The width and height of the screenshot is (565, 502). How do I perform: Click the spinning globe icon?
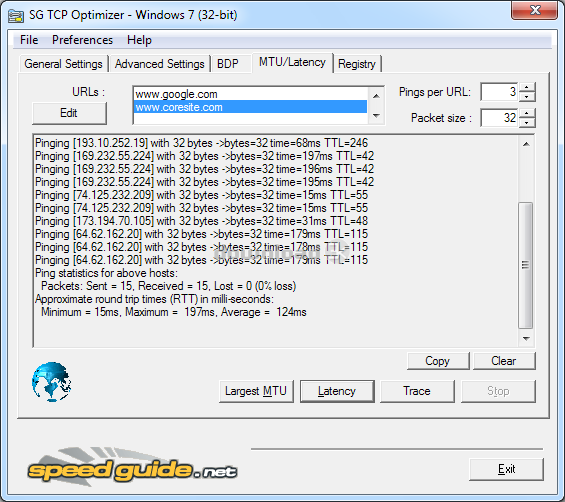coord(52,382)
